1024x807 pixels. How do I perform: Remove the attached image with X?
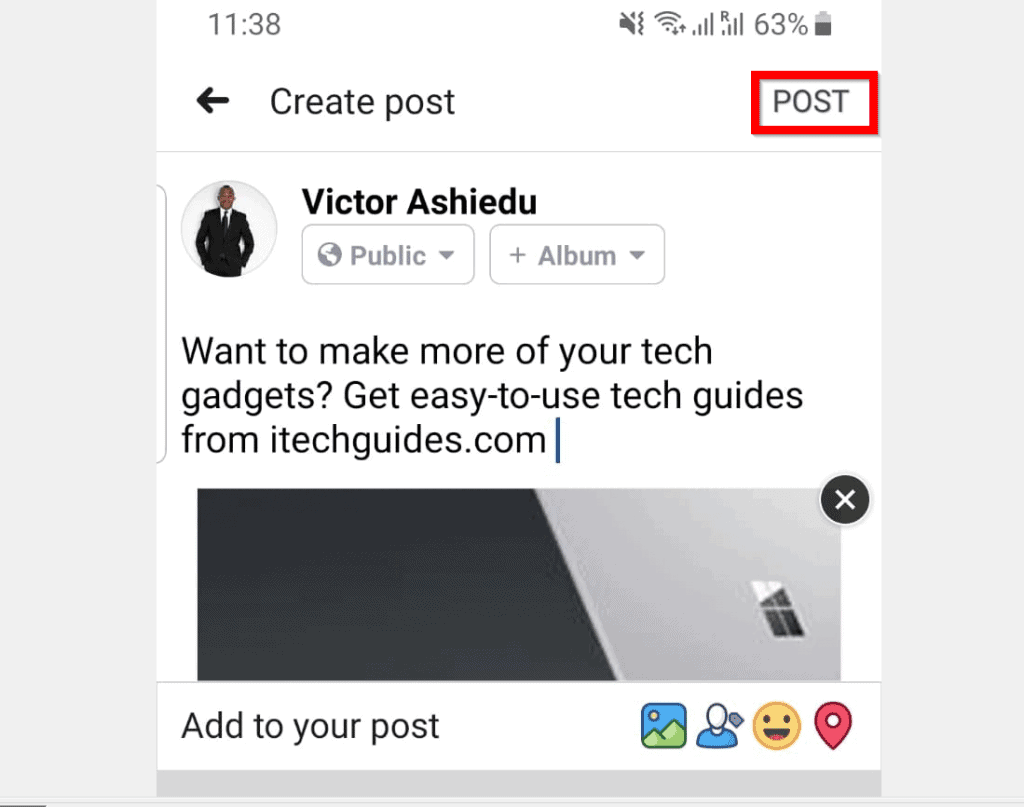(844, 499)
